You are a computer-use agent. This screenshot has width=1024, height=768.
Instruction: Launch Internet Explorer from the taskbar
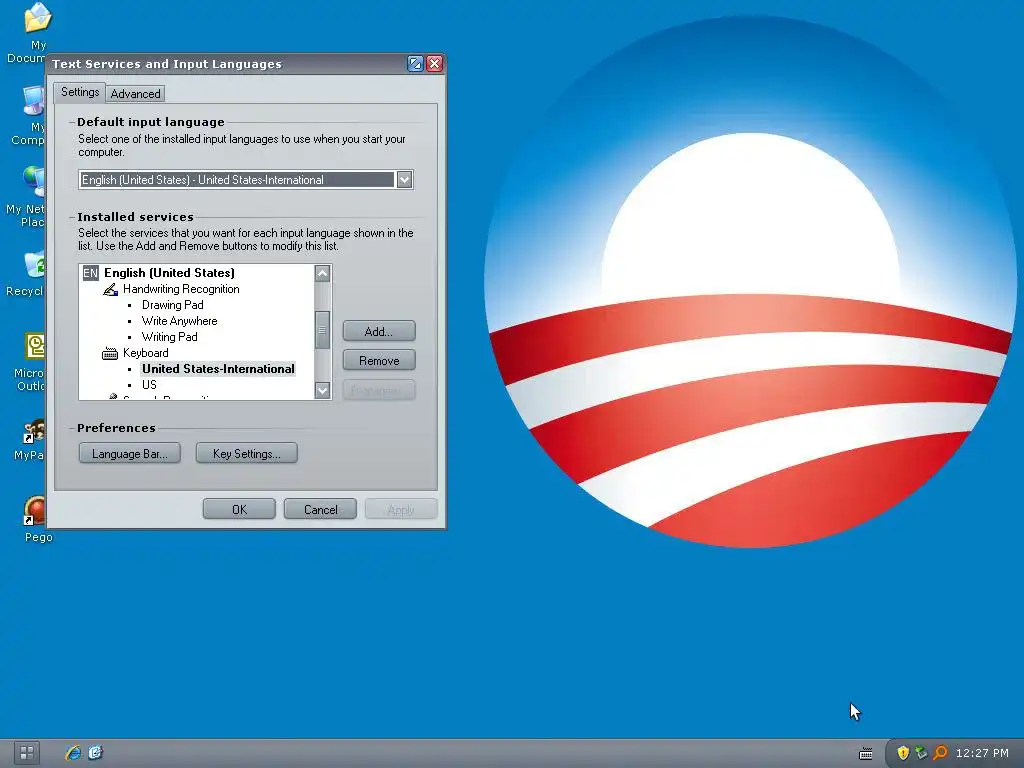[73, 753]
